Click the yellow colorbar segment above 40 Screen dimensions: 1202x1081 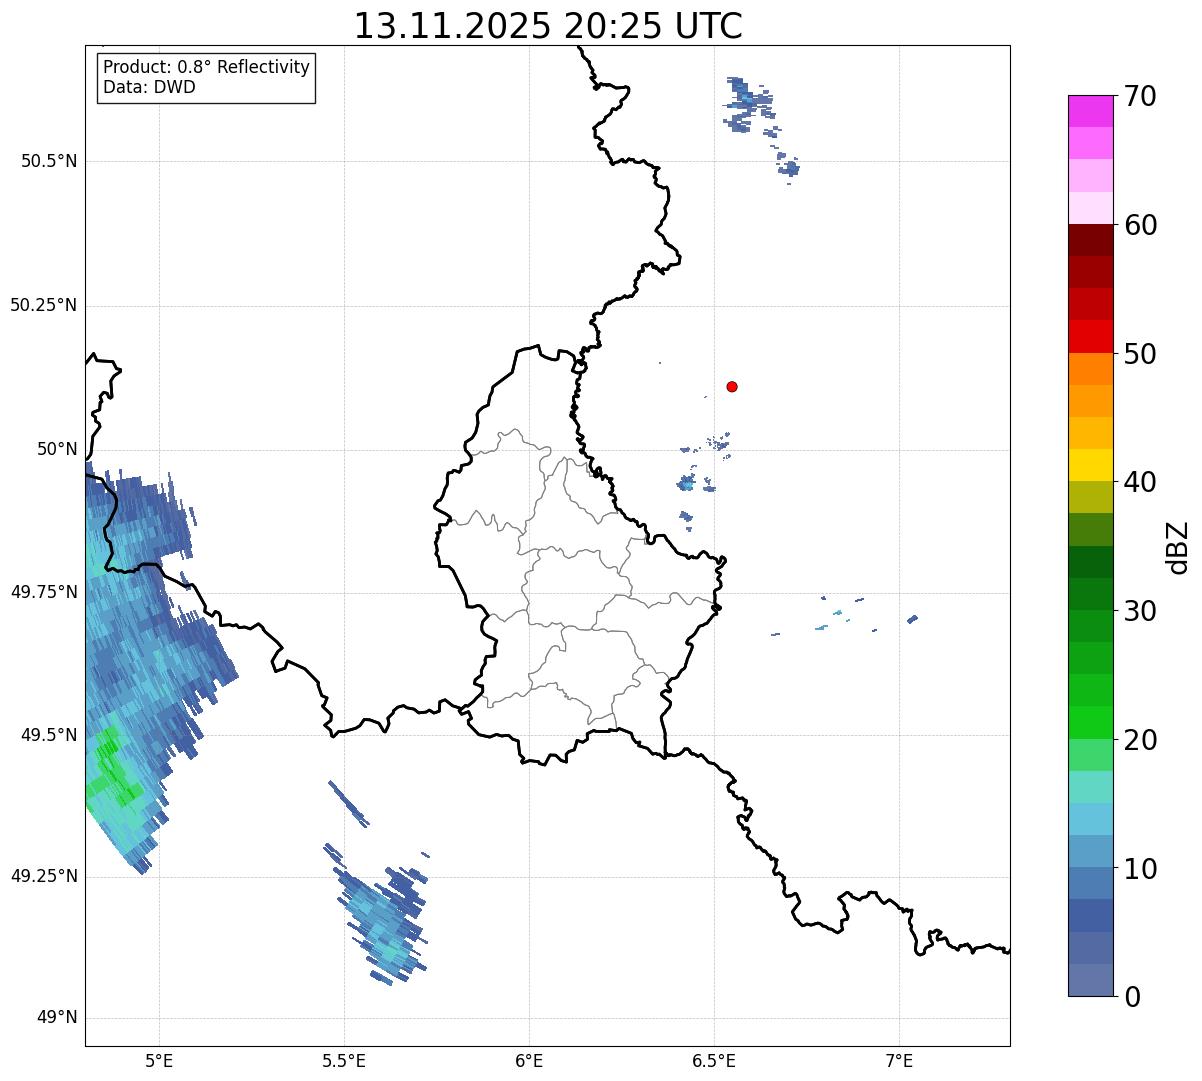click(x=1092, y=466)
